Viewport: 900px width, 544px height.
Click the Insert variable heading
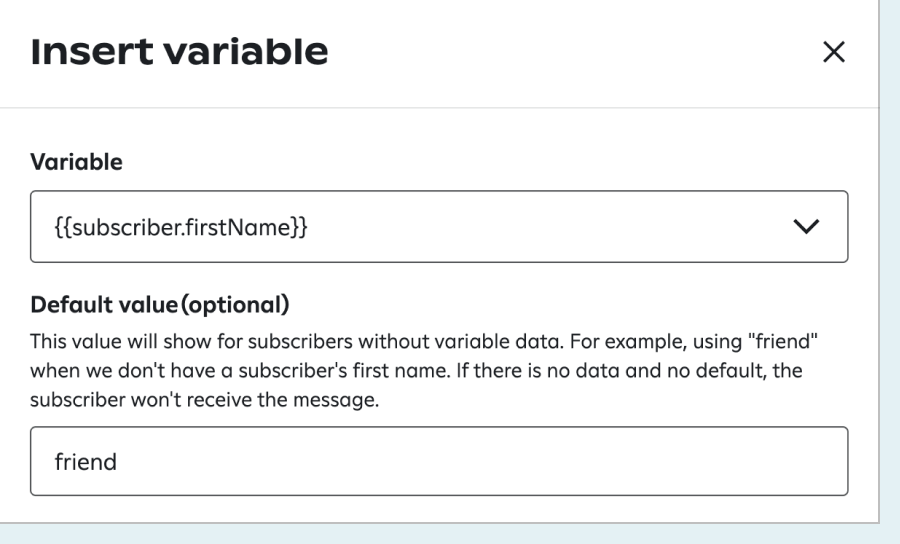[x=179, y=52]
